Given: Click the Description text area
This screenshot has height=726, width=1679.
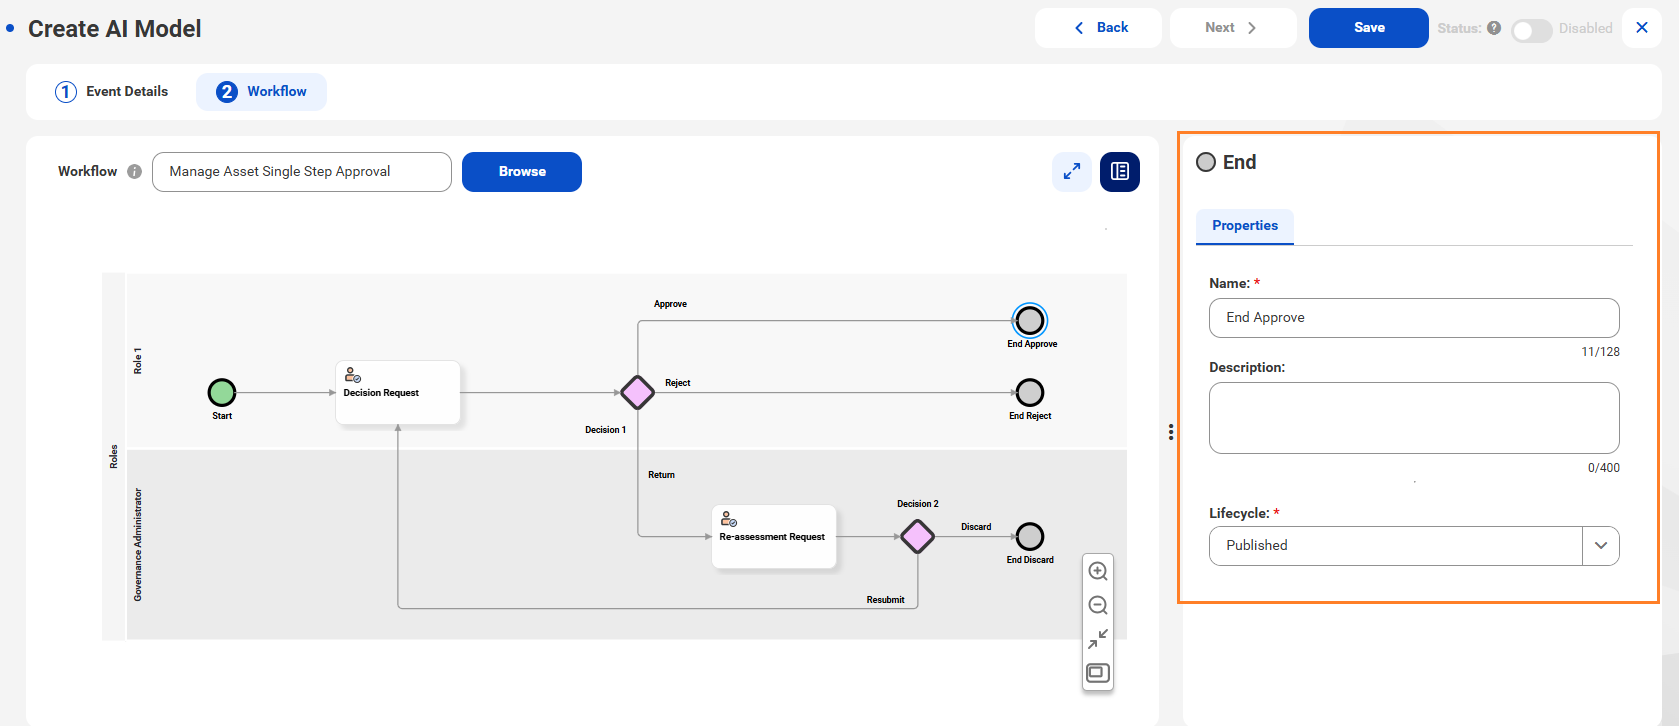Looking at the screenshot, I should point(1414,418).
